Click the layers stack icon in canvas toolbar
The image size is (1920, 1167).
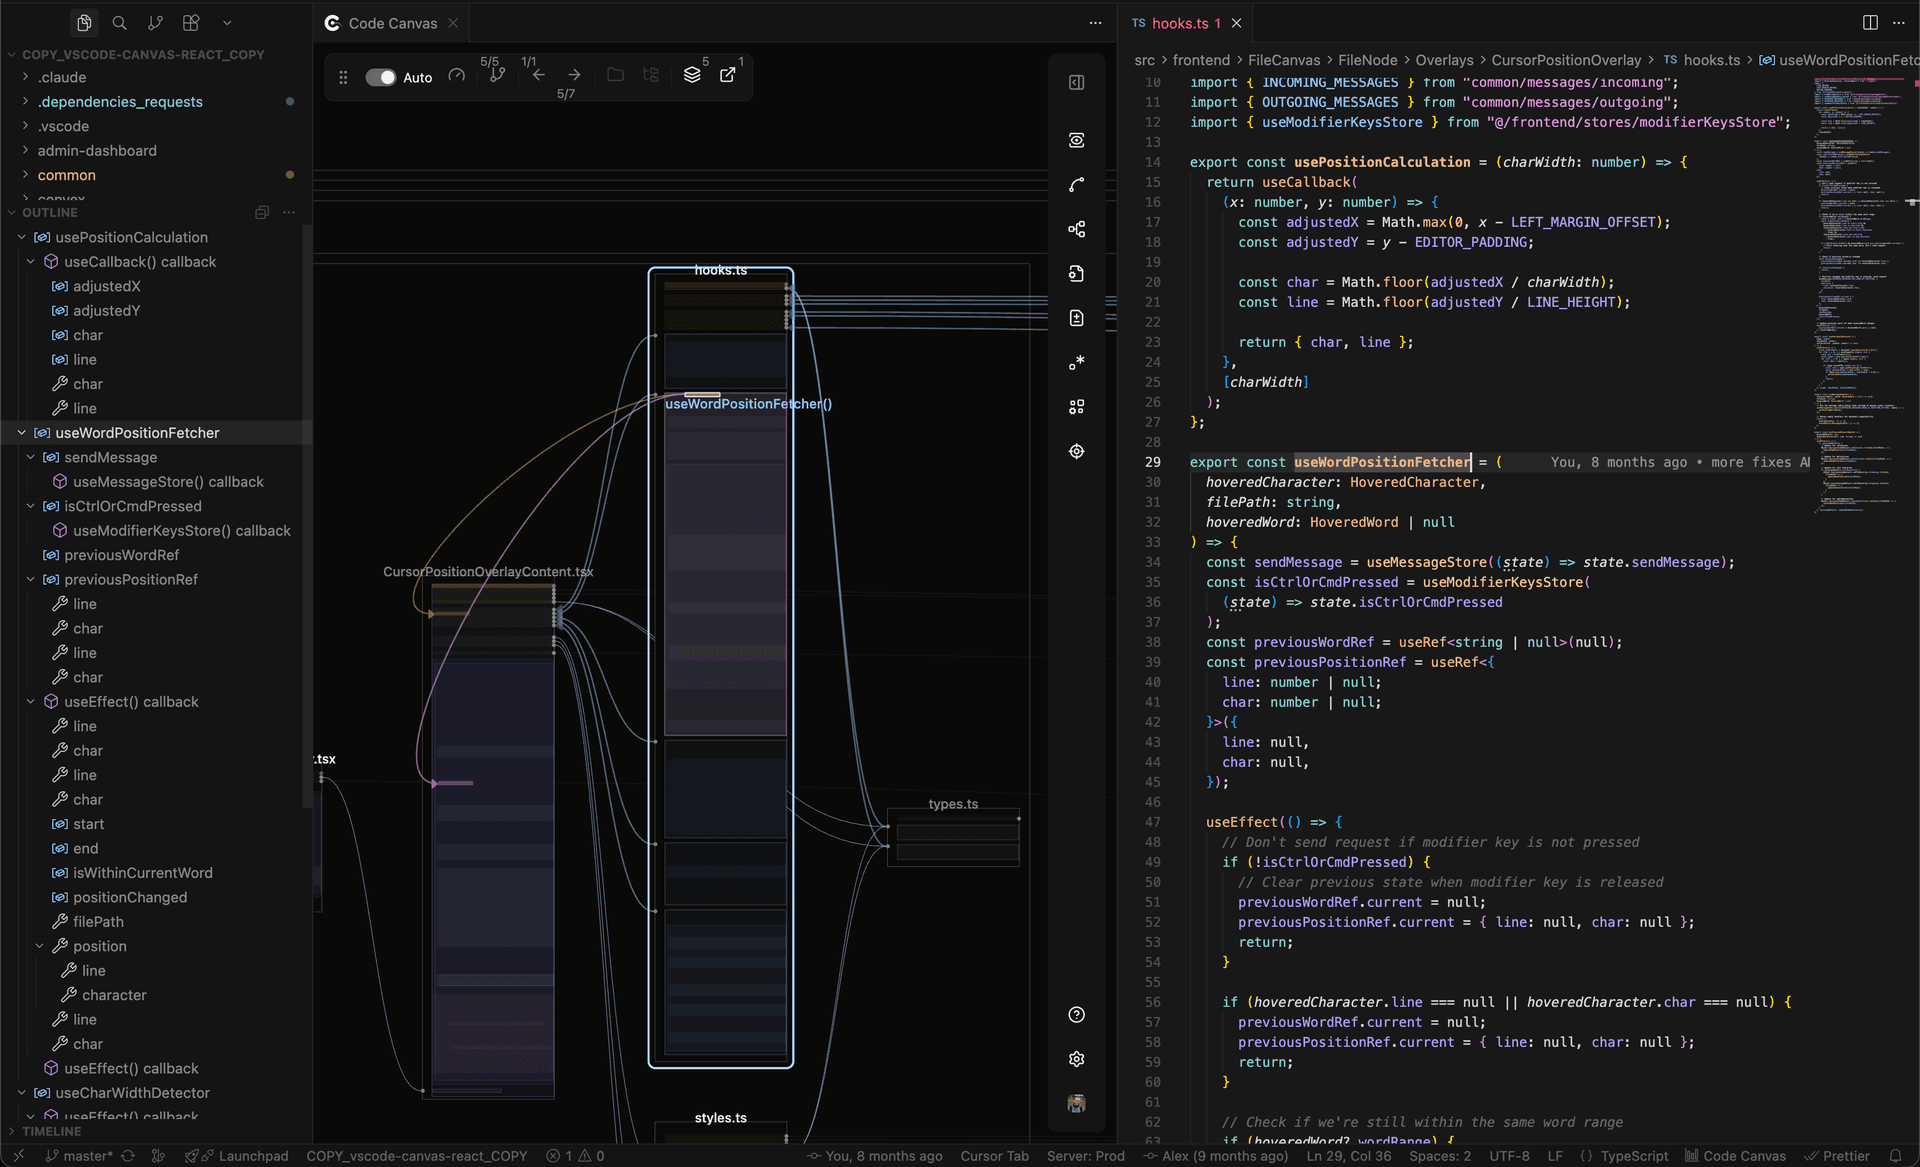tap(692, 75)
